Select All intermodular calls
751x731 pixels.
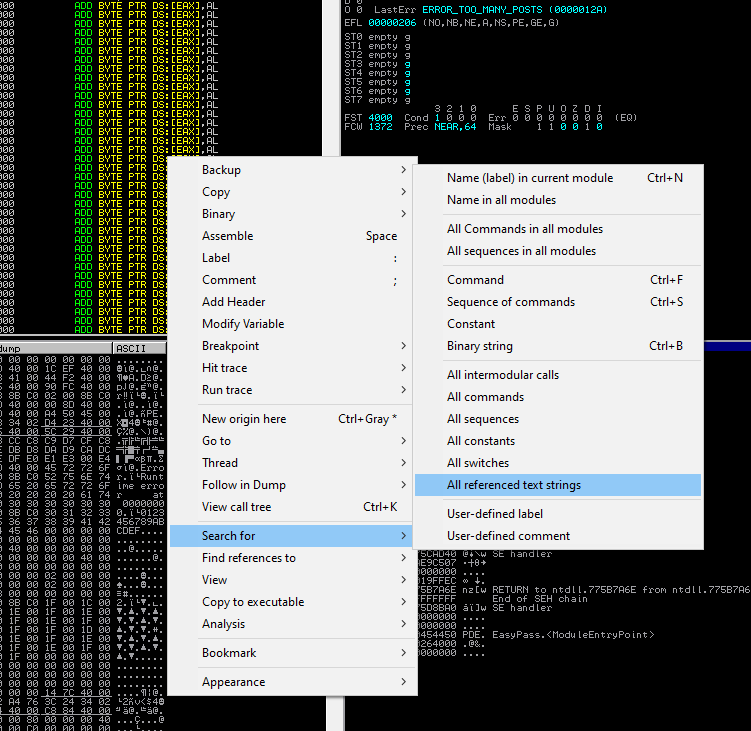(558, 375)
